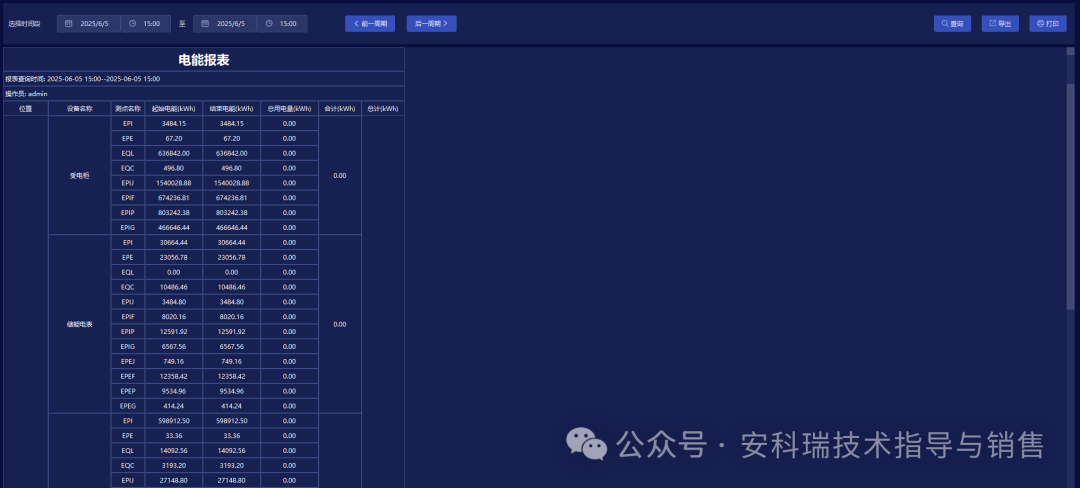Click end energy value 33.36
Screen dimensions: 1080x488
coord(231,436)
